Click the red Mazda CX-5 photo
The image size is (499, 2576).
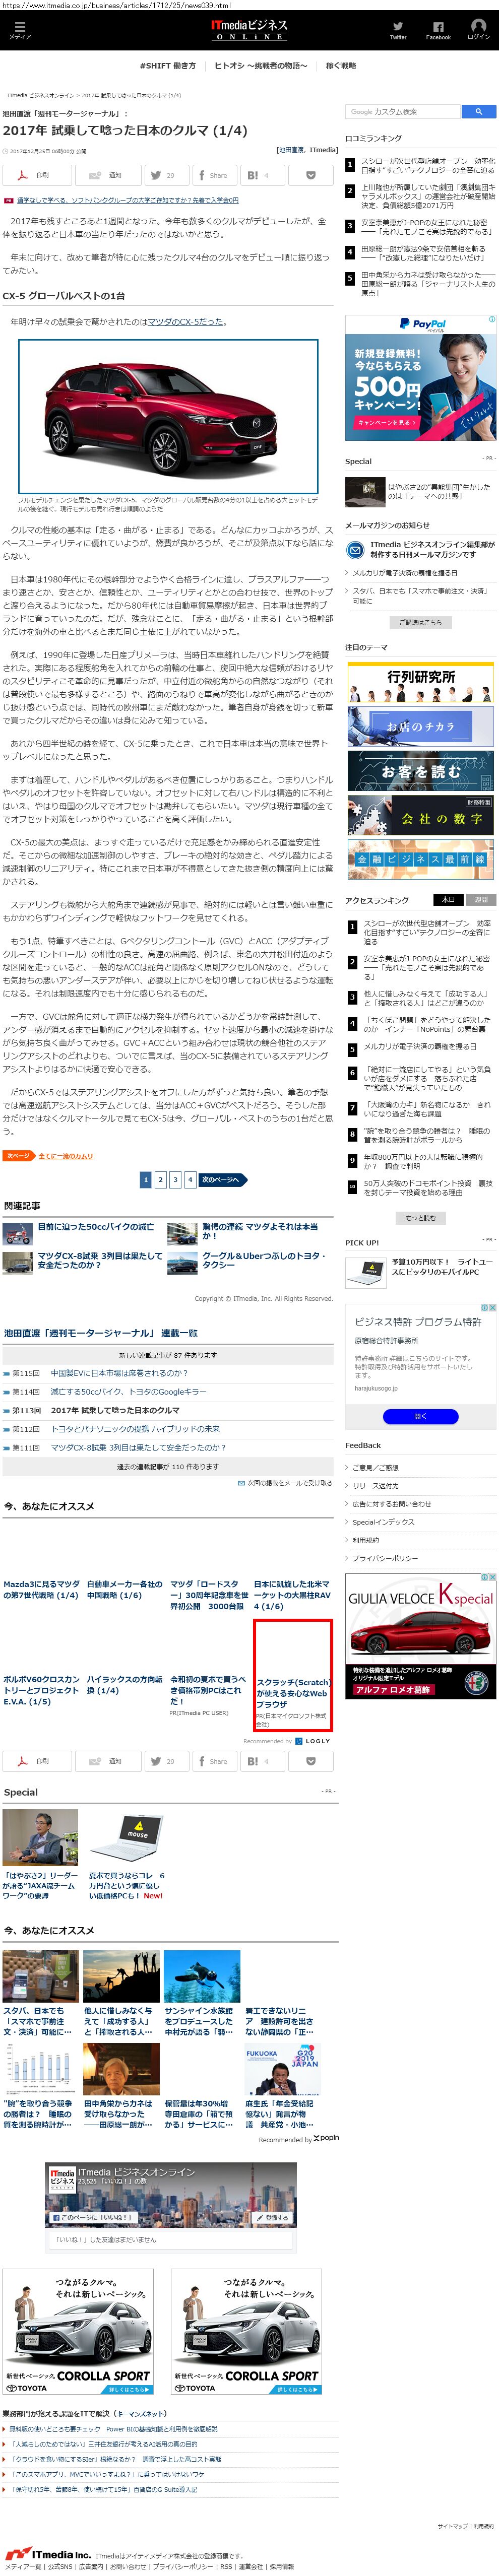[x=168, y=416]
